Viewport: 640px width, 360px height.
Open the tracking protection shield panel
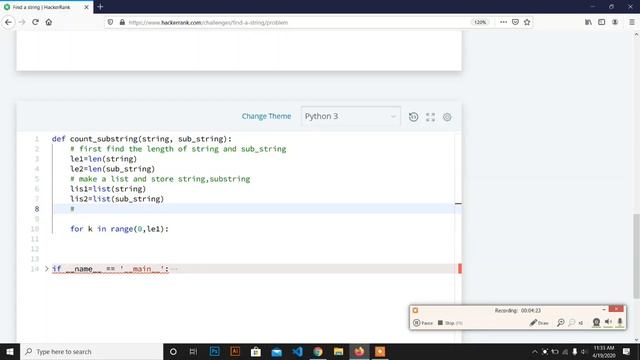tap(110, 22)
